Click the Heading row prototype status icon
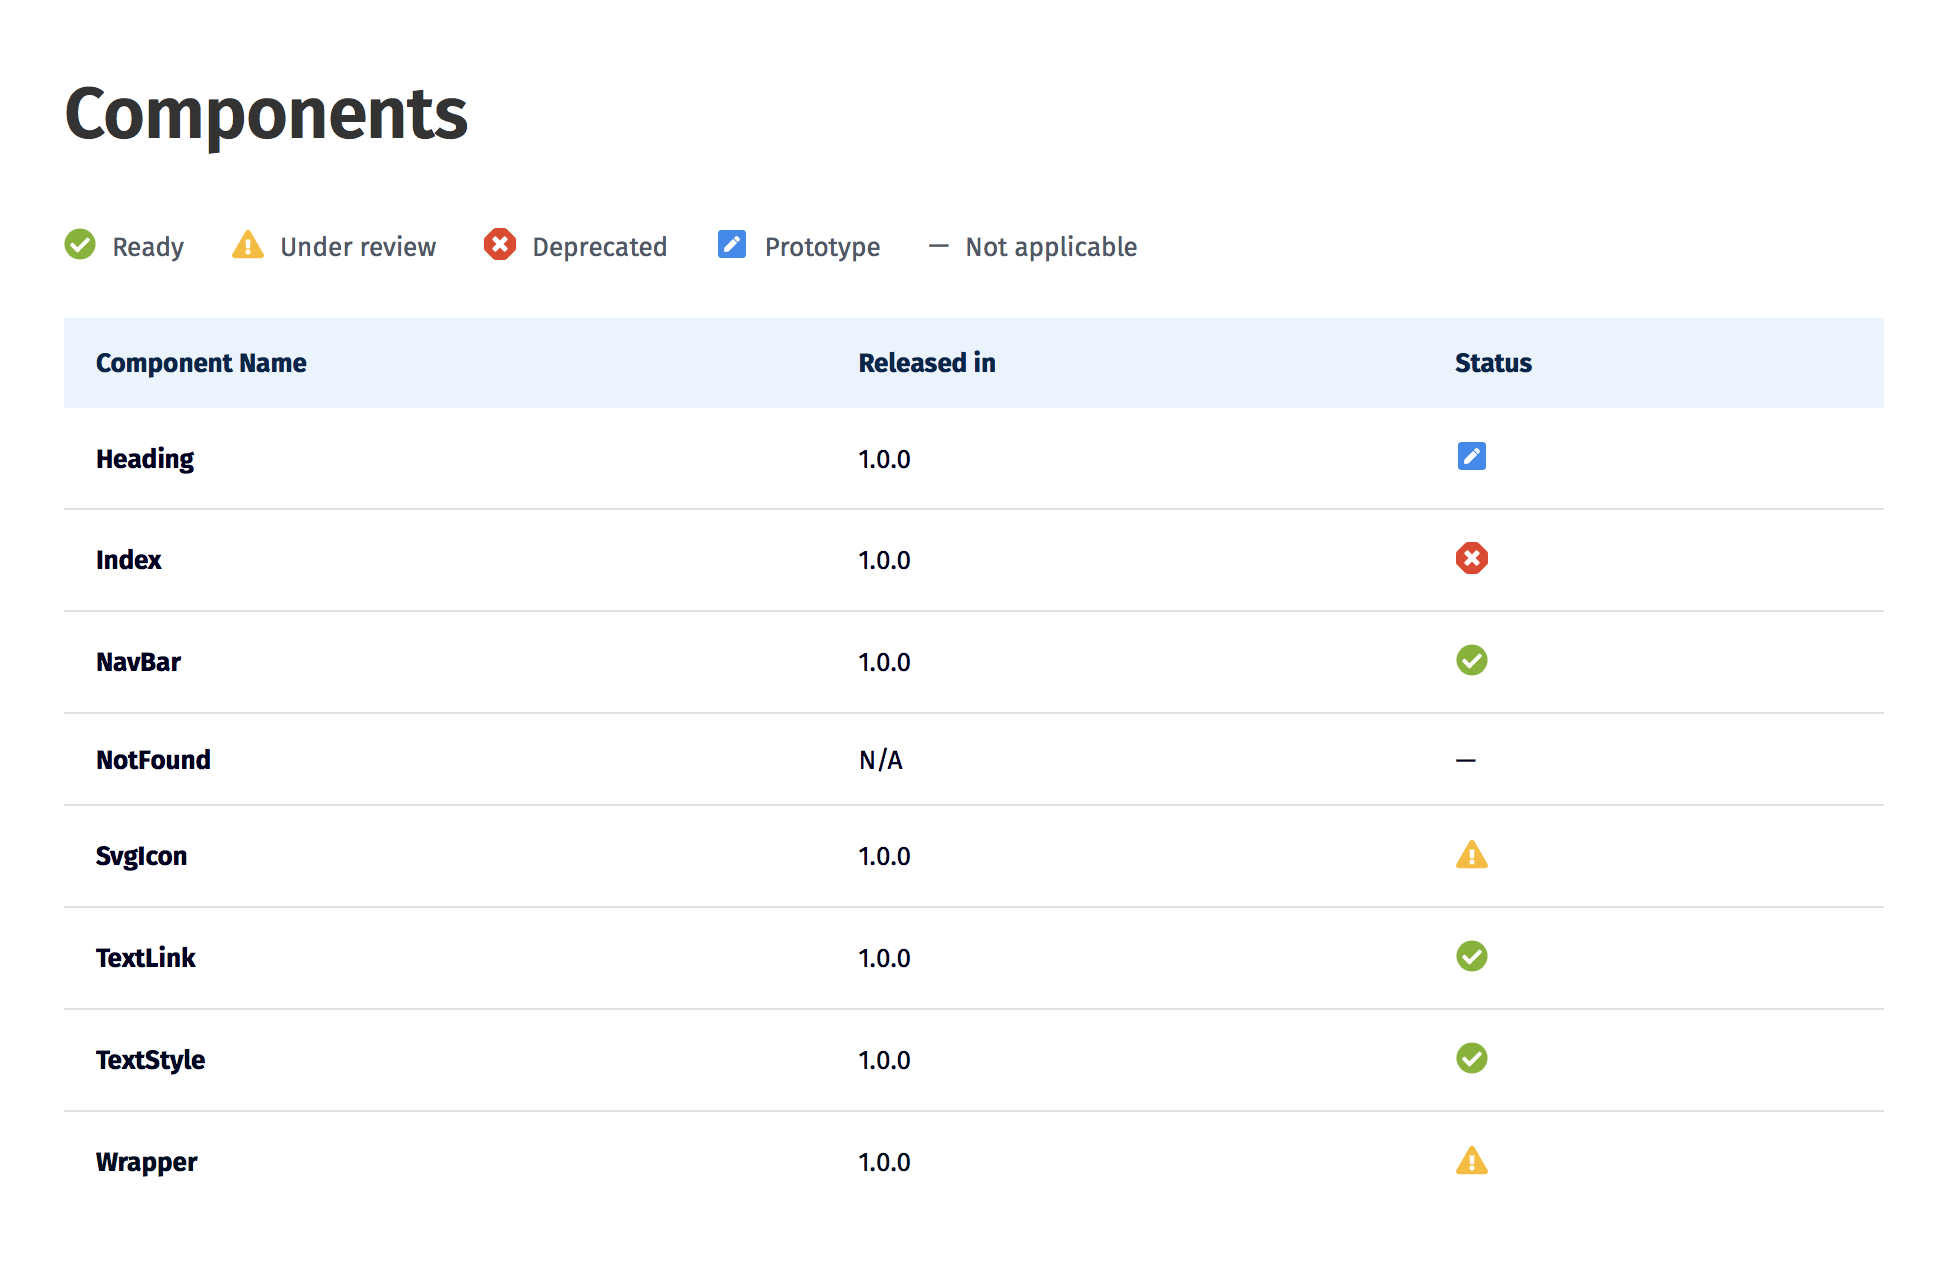Image resolution: width=1934 pixels, height=1272 pixels. [1471, 456]
